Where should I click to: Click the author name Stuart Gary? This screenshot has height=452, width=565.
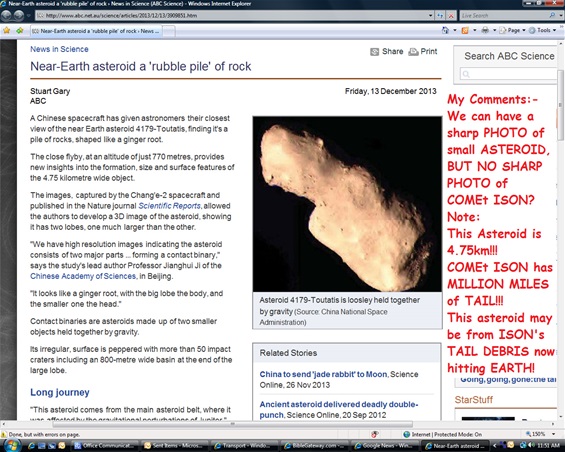[50, 91]
